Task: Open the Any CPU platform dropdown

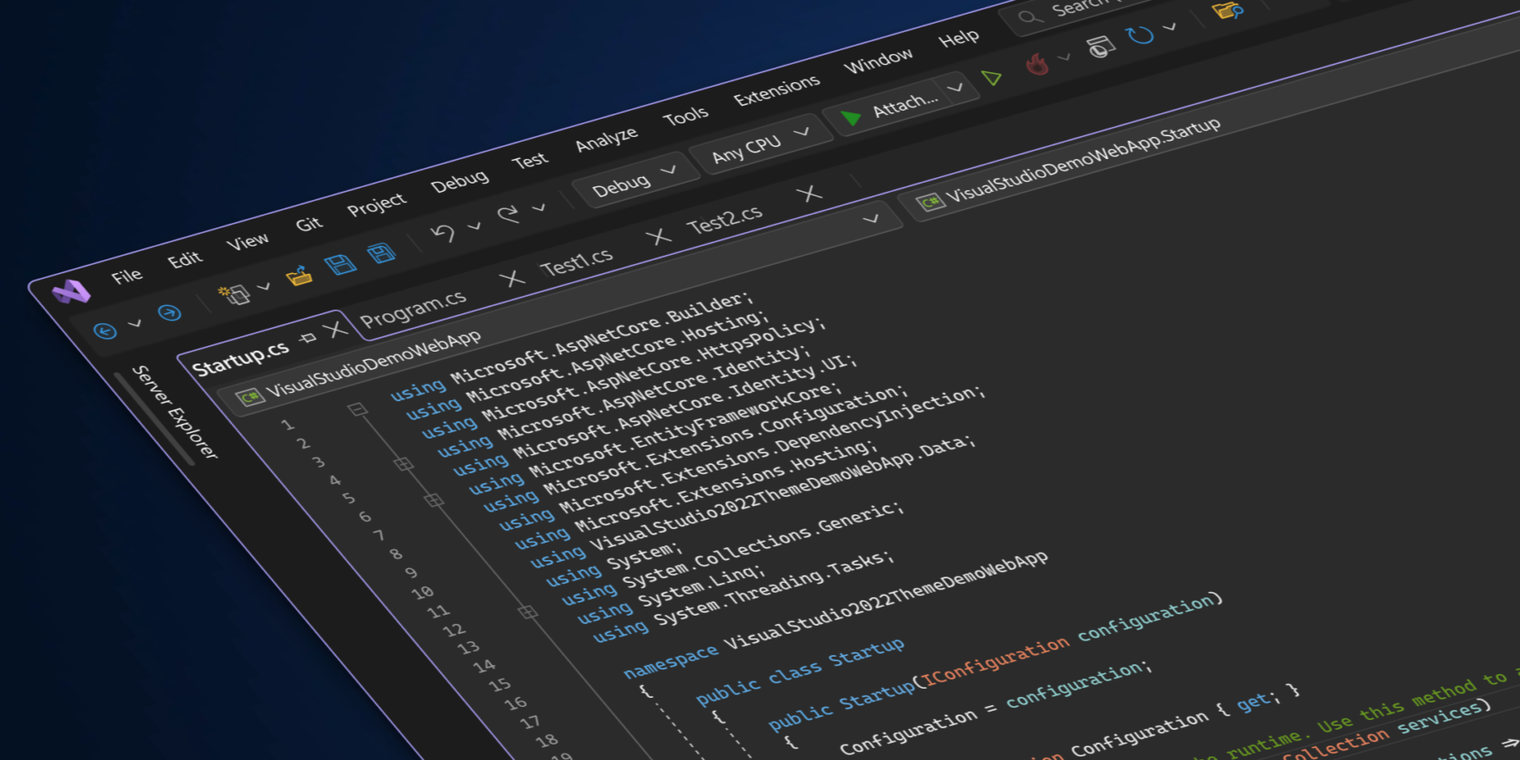Action: (762, 143)
